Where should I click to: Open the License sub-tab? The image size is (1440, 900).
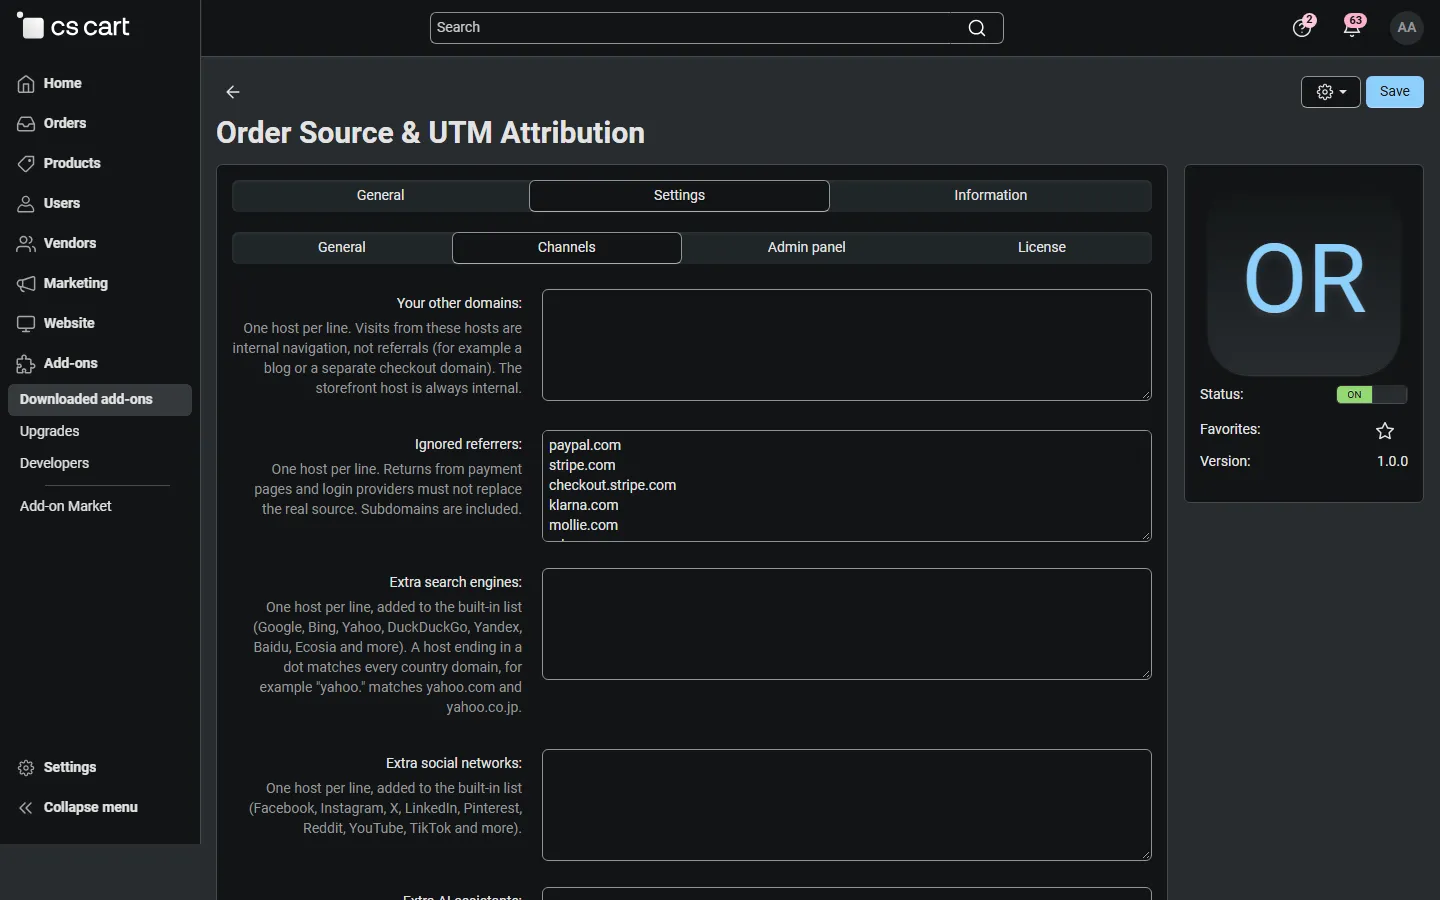(1042, 248)
